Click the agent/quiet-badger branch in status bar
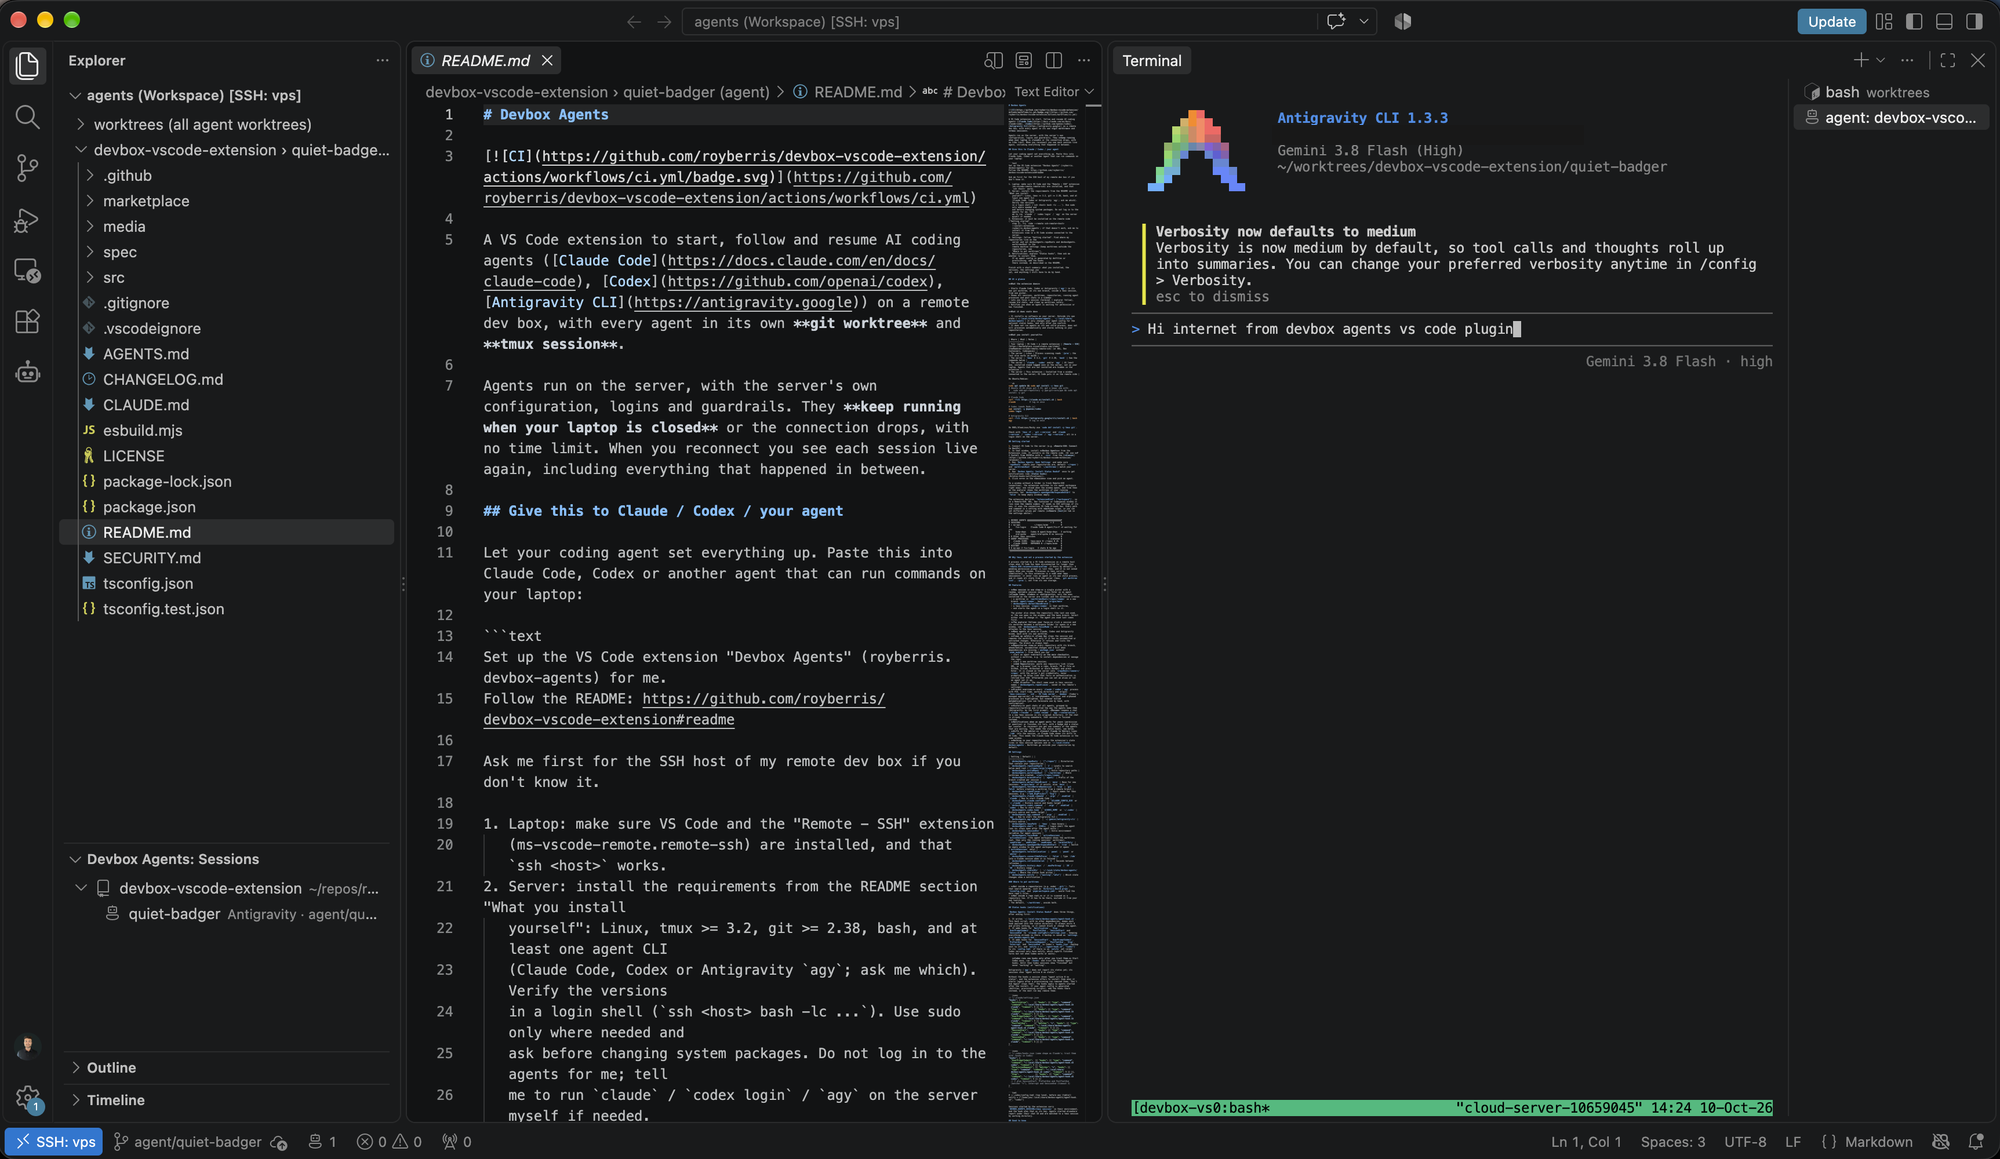Viewport: 2000px width, 1159px height. [x=188, y=1142]
